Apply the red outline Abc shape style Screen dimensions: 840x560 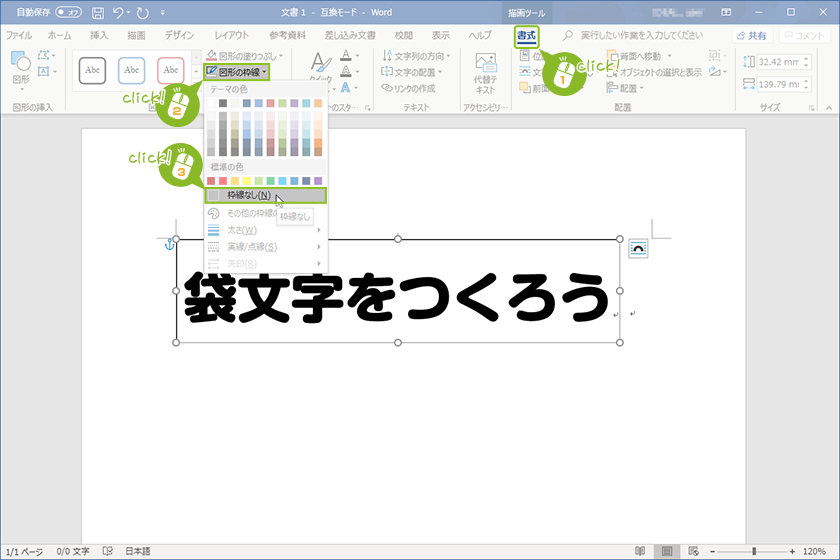(171, 70)
